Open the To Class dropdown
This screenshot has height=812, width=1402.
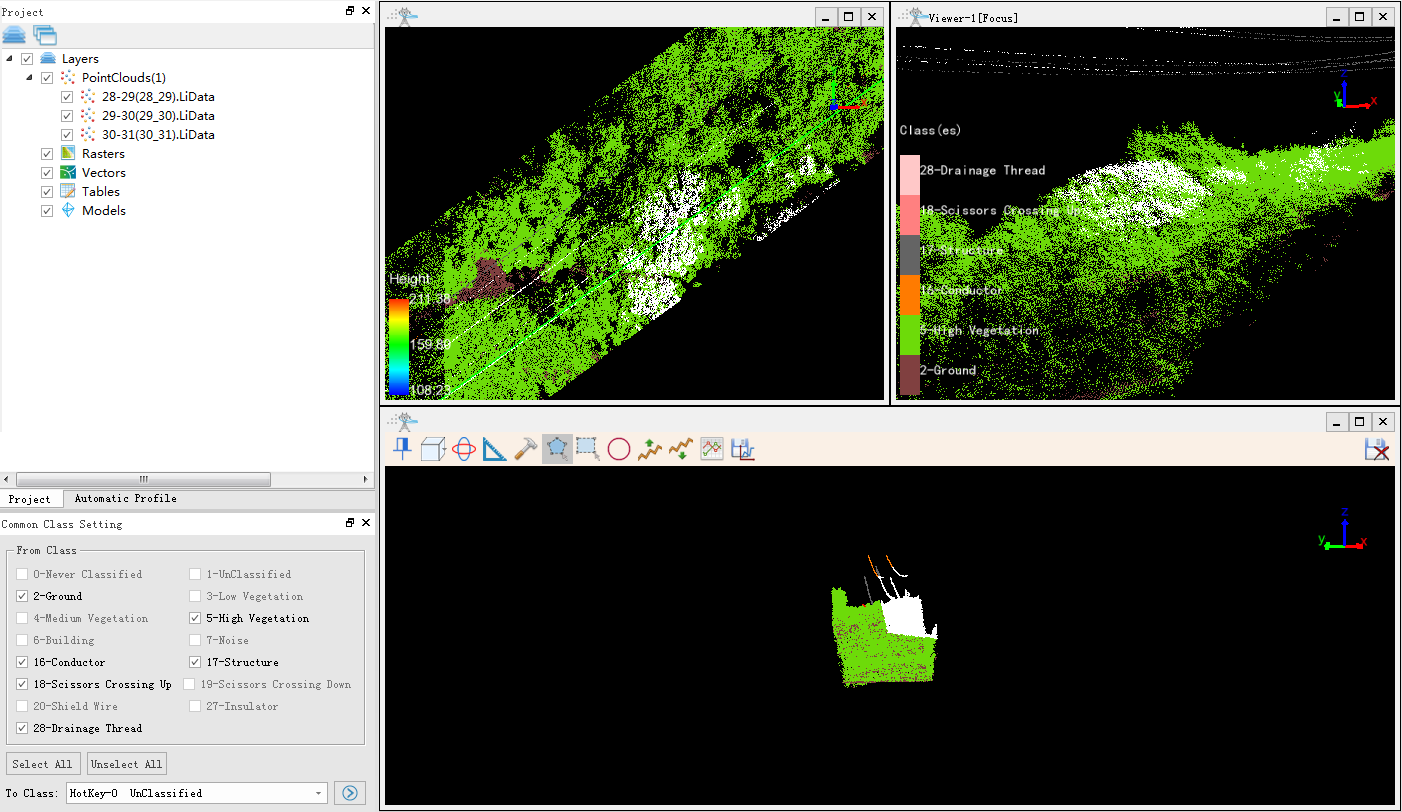click(320, 793)
